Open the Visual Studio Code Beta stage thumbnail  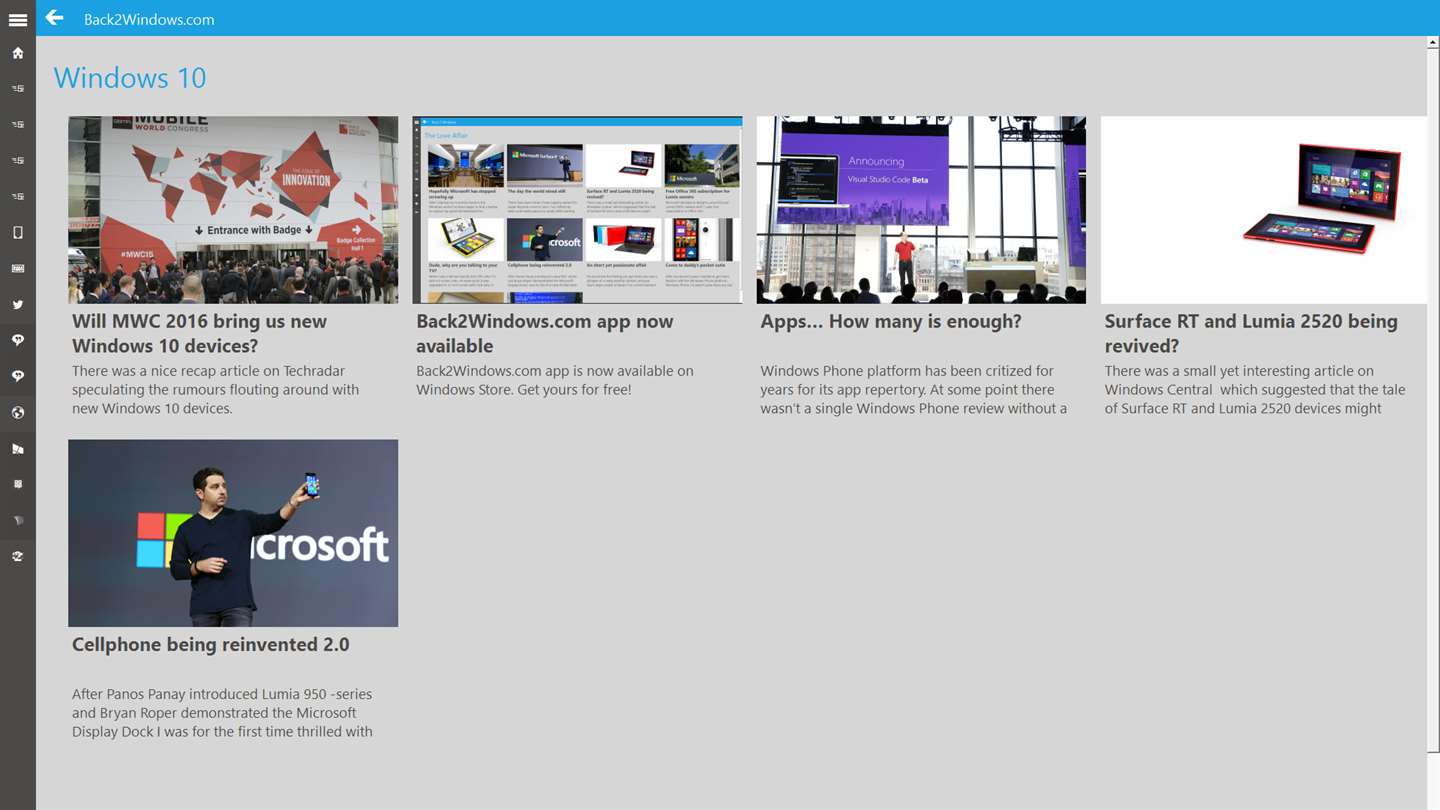coord(921,210)
